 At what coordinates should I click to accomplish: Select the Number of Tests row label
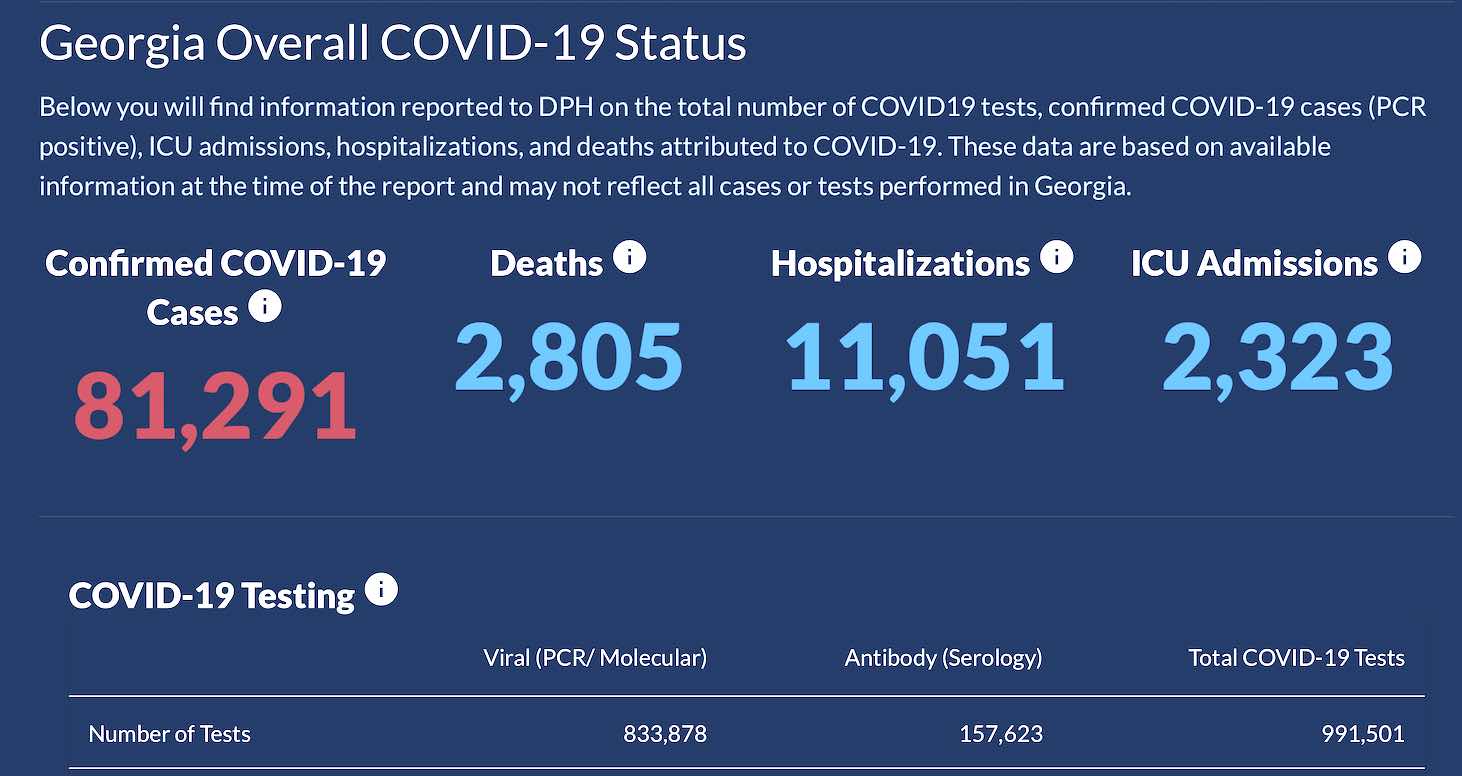click(169, 734)
